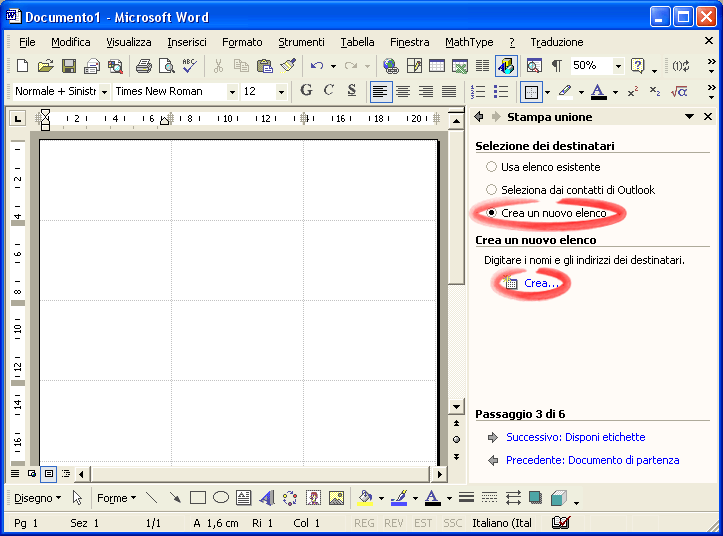This screenshot has width=723, height=536.
Task: Click the Insert Hyperlink globe icon
Action: coord(391,66)
